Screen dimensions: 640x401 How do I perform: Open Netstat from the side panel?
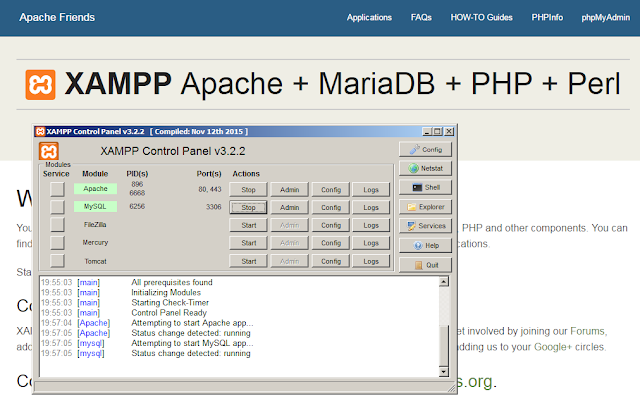pyautogui.click(x=425, y=168)
